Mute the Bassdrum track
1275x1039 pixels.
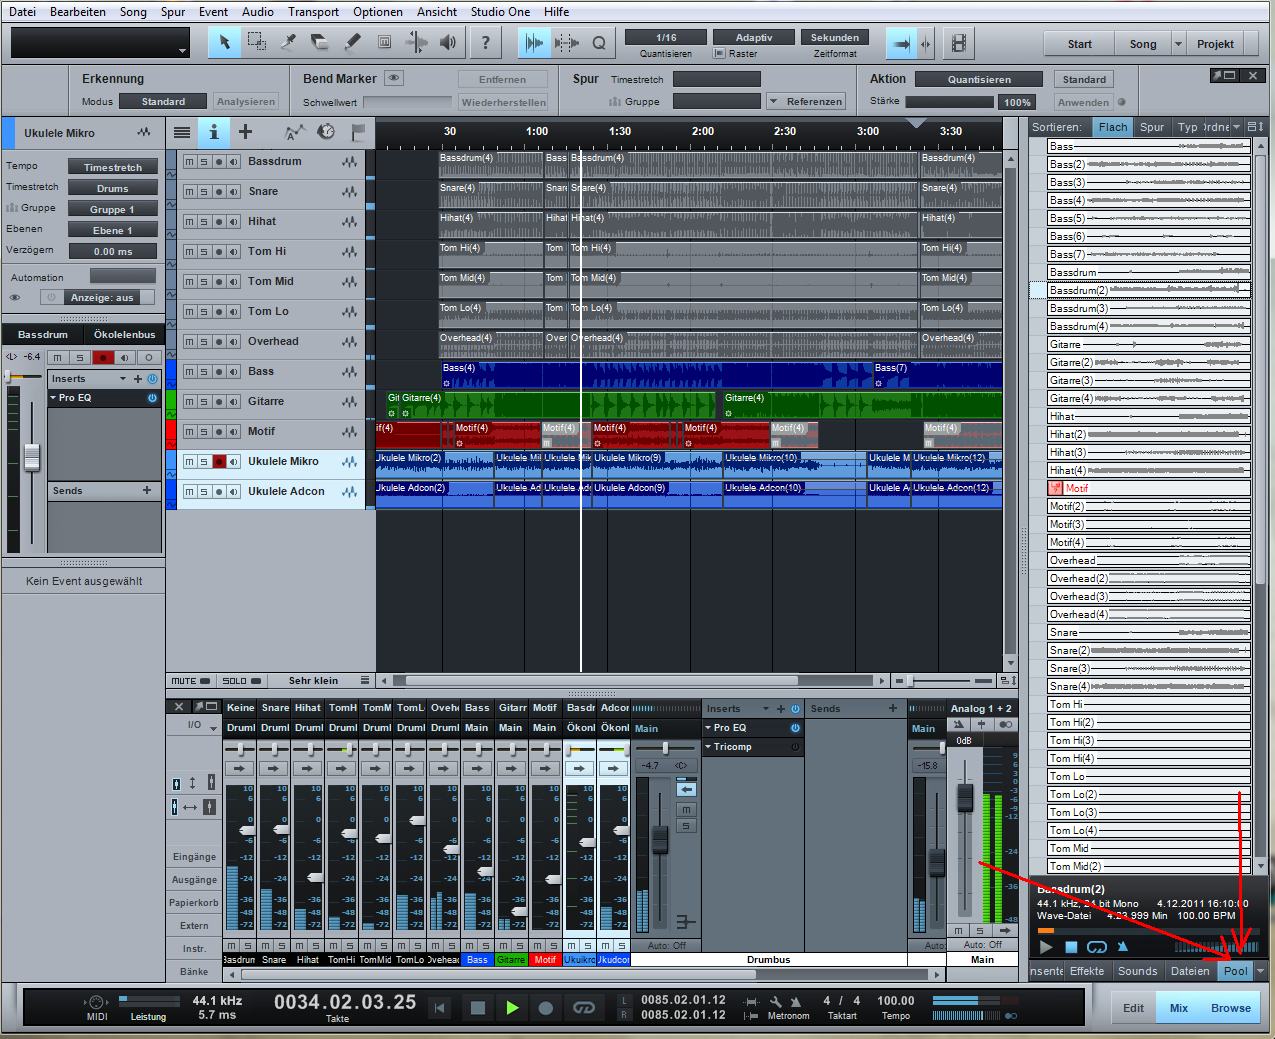point(189,162)
